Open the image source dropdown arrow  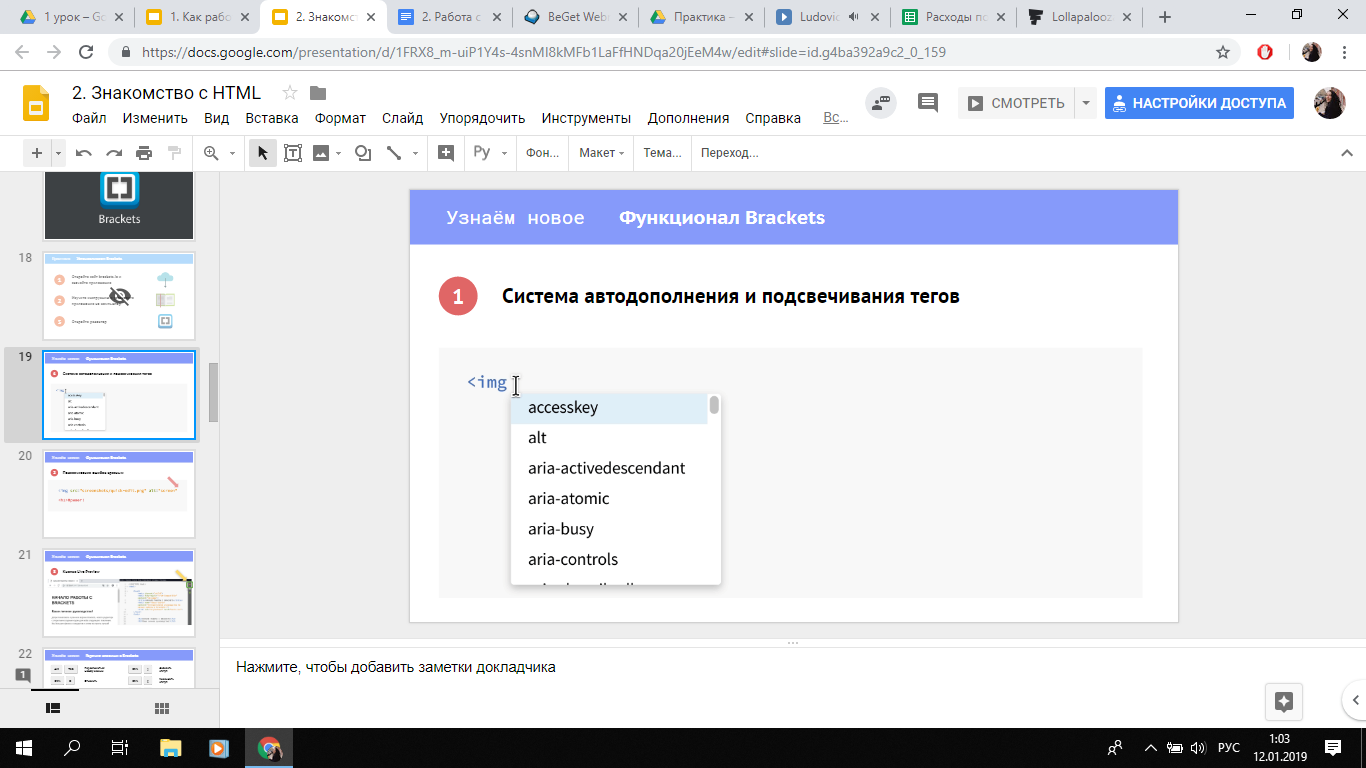tap(338, 153)
